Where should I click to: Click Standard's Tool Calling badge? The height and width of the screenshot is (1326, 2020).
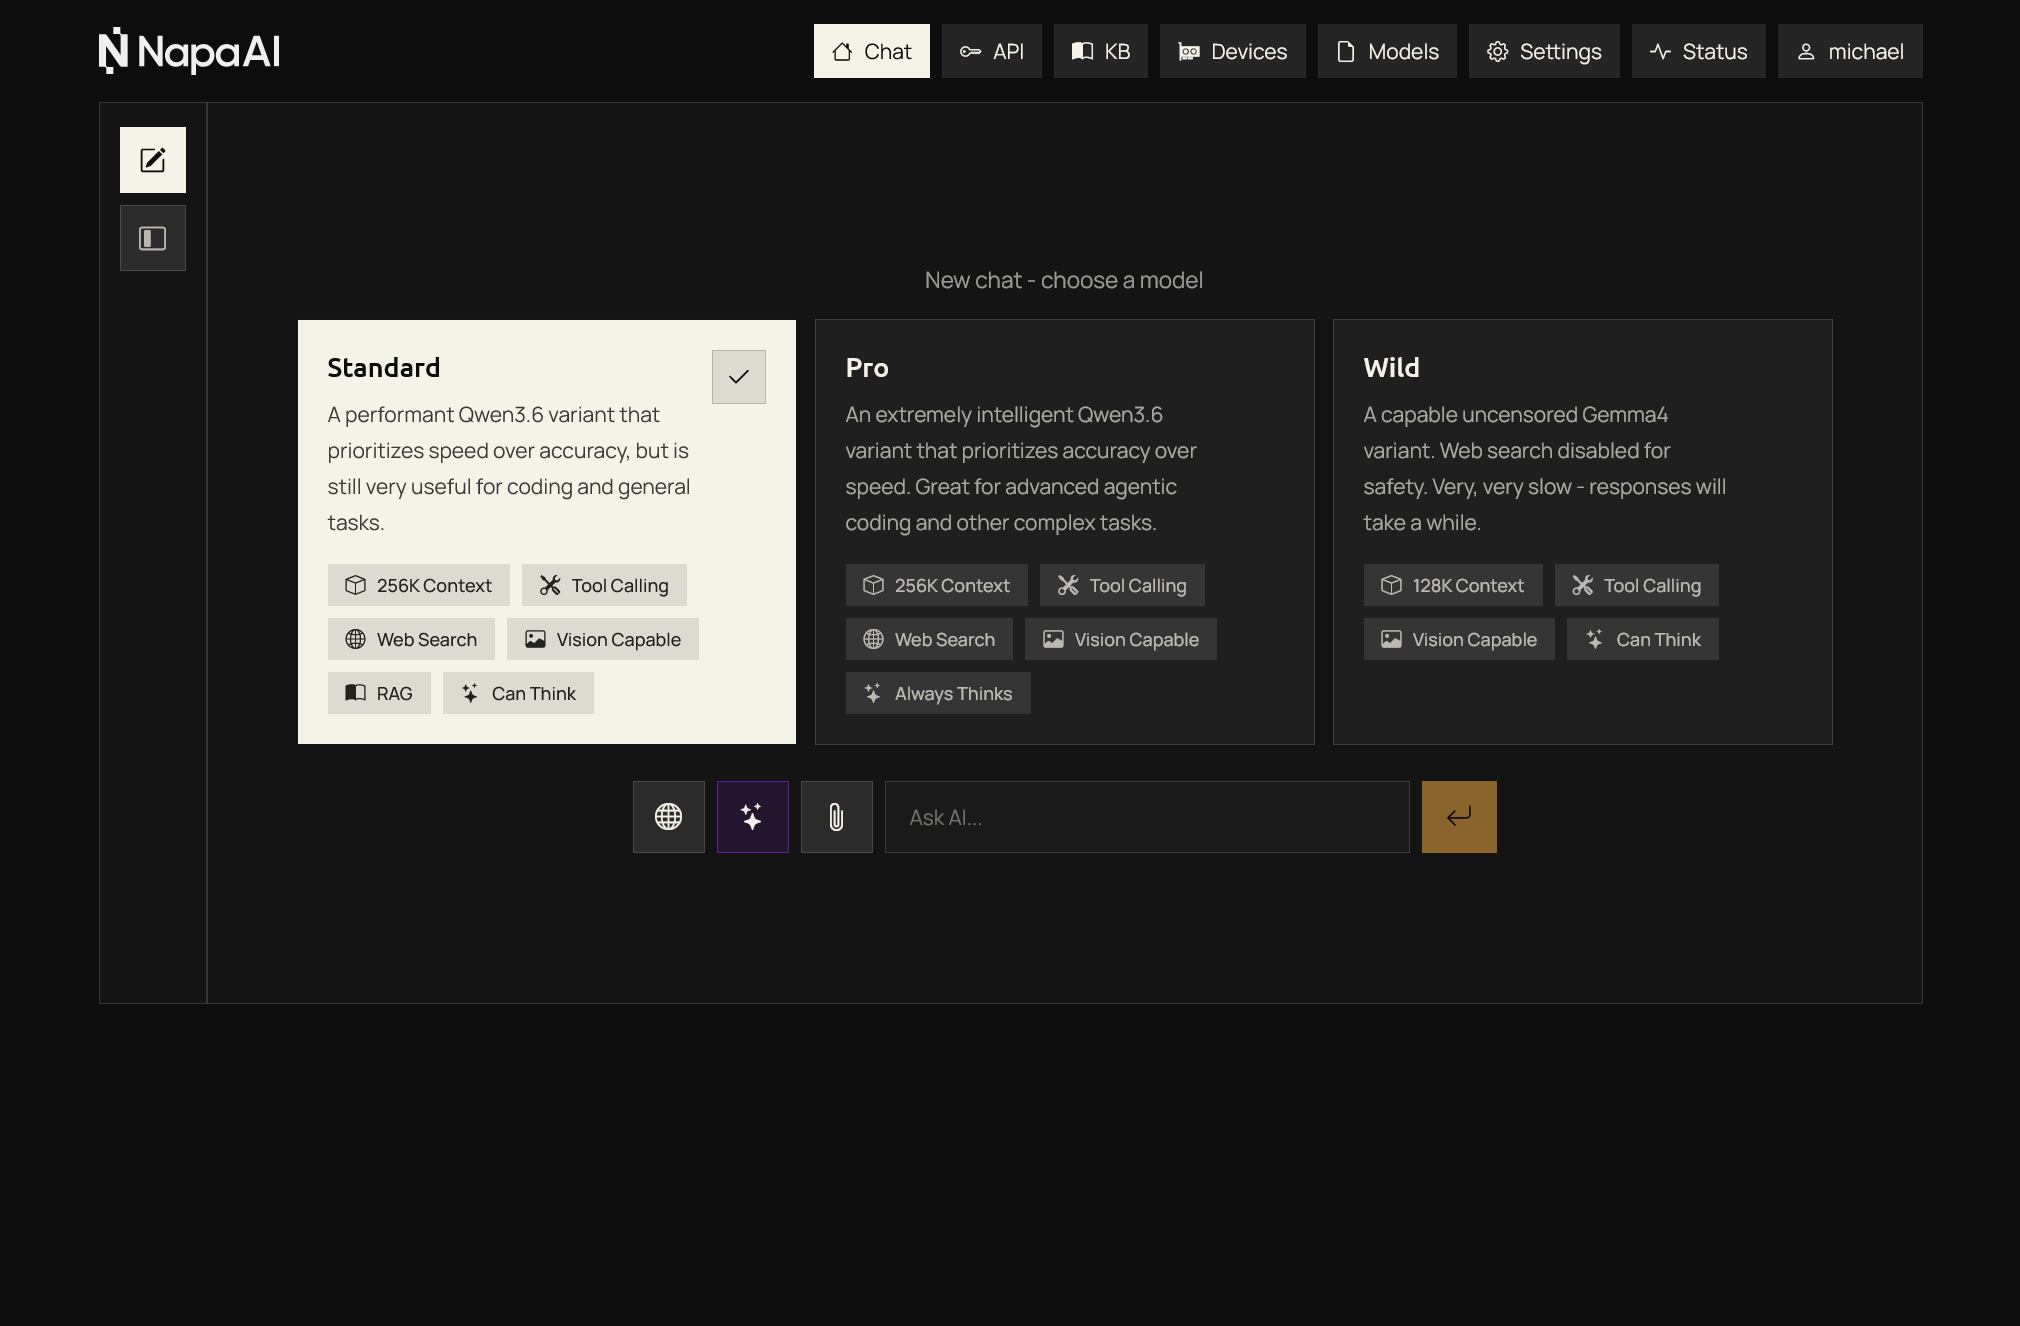604,585
